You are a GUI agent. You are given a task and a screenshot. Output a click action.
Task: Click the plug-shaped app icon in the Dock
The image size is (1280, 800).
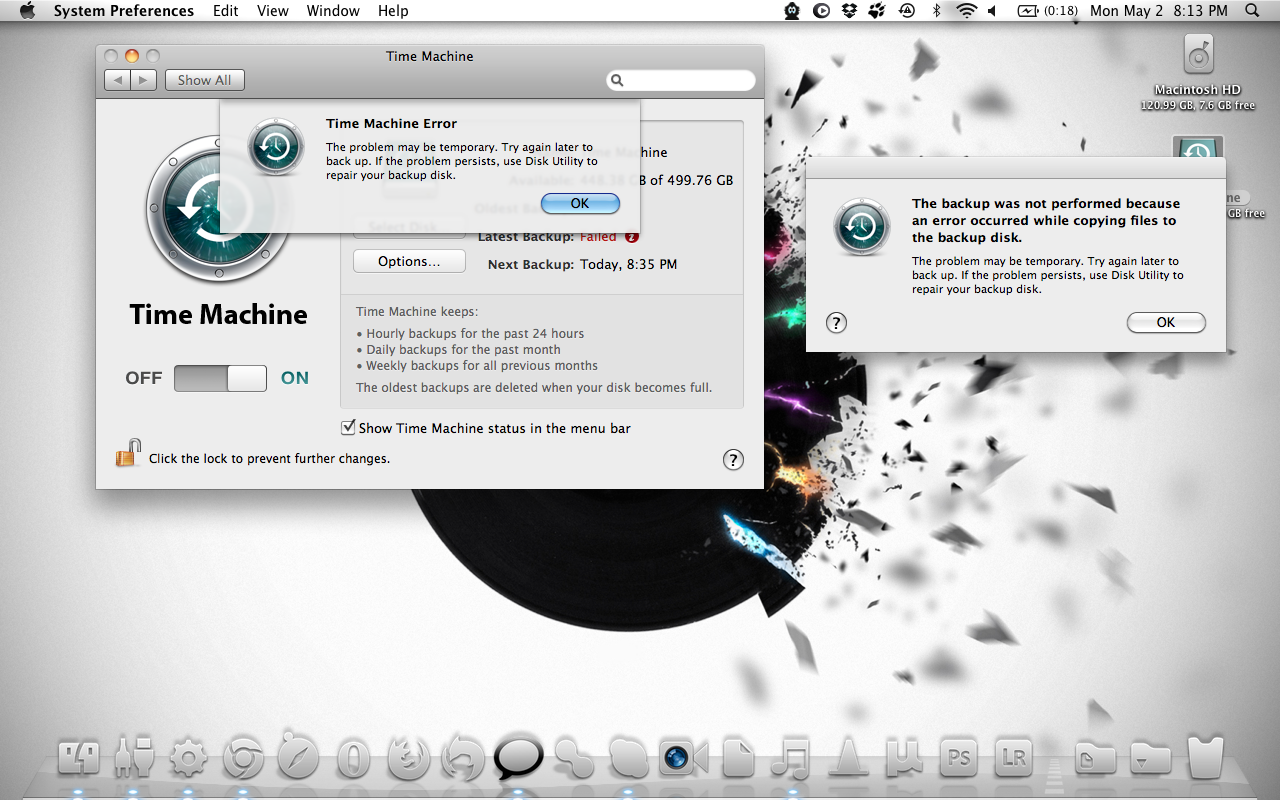[133, 758]
